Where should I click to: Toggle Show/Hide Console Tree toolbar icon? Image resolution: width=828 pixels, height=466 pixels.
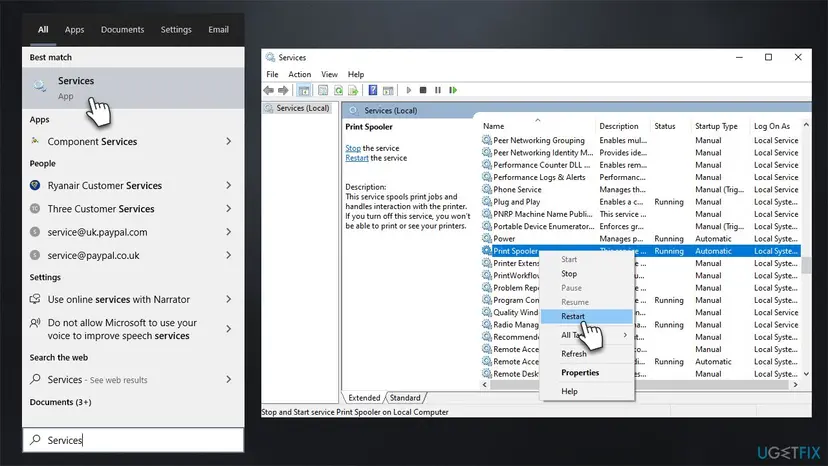pos(304,90)
